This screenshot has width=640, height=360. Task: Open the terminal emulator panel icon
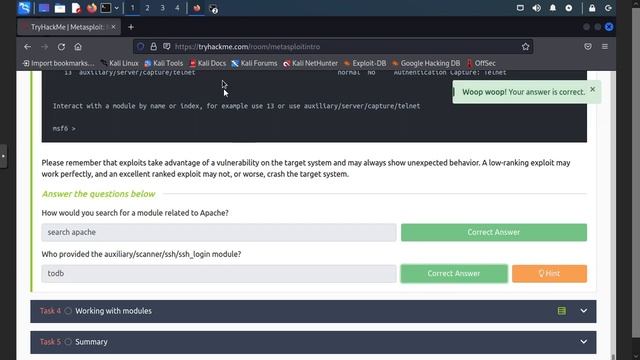tap(106, 8)
